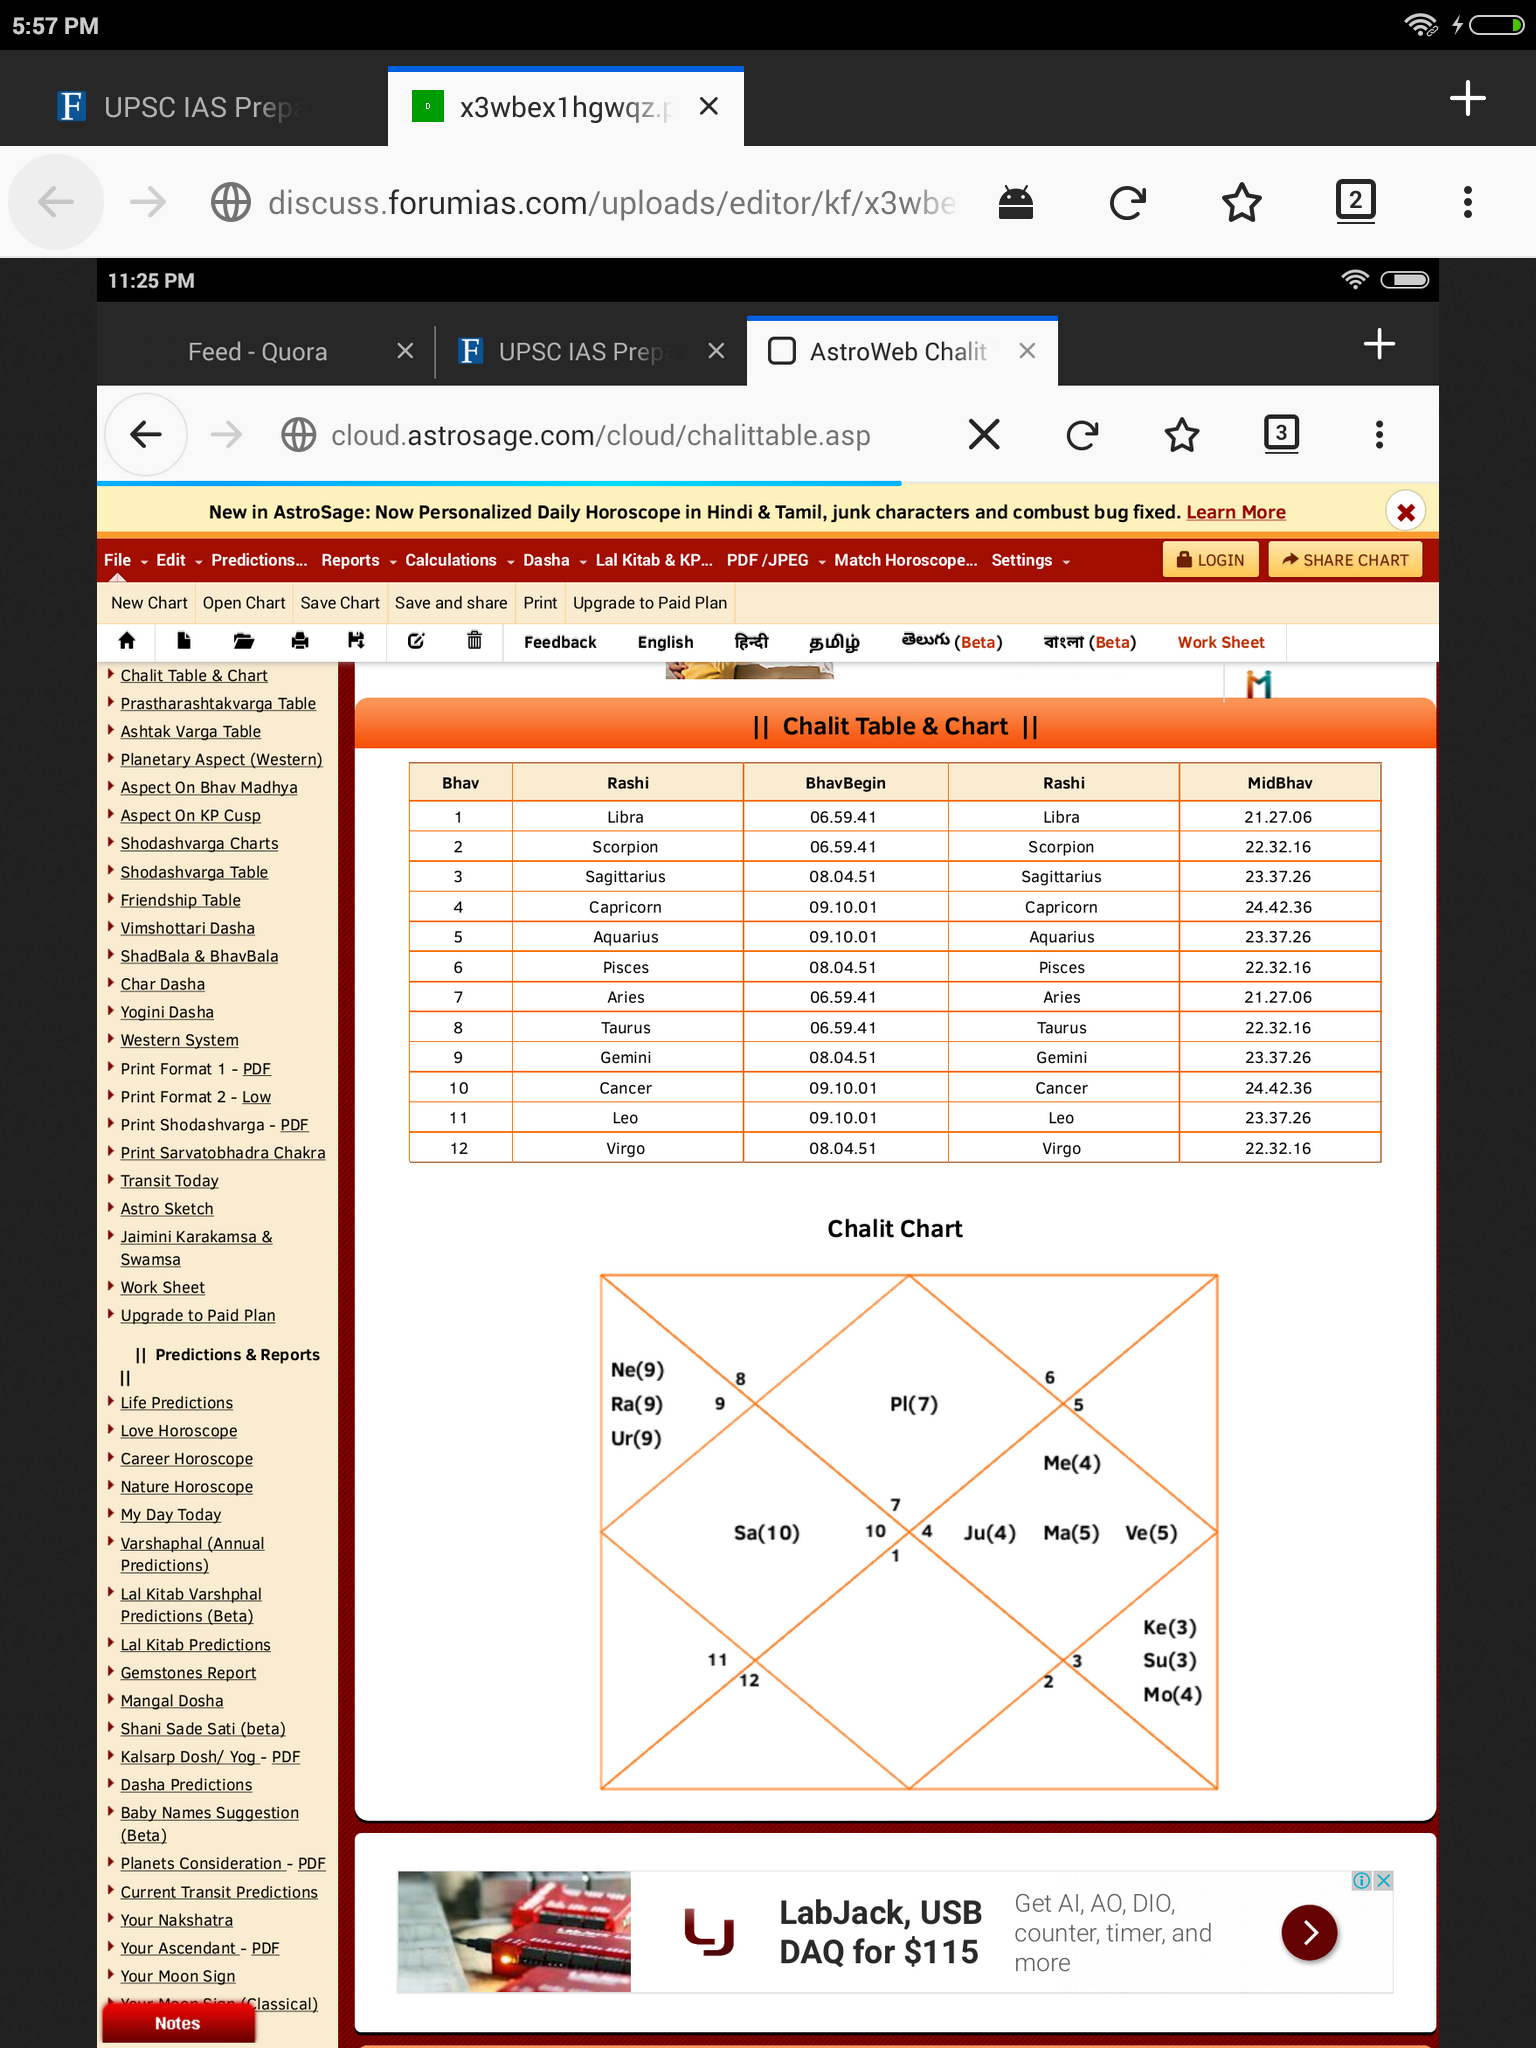Switch to the Feed - Quora tab

pos(258,352)
